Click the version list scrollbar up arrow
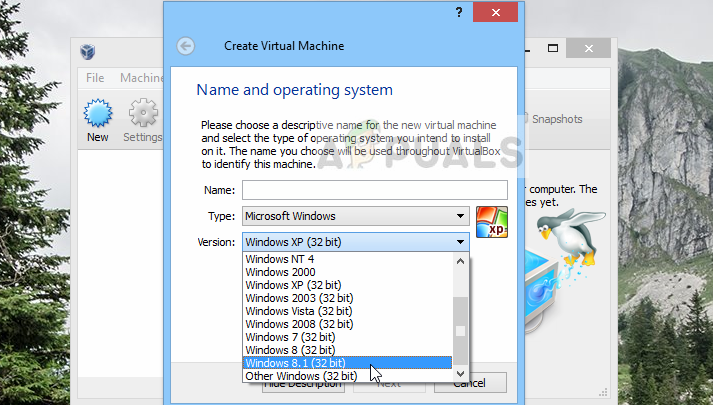Viewport: 713px width, 405px height. [460, 260]
